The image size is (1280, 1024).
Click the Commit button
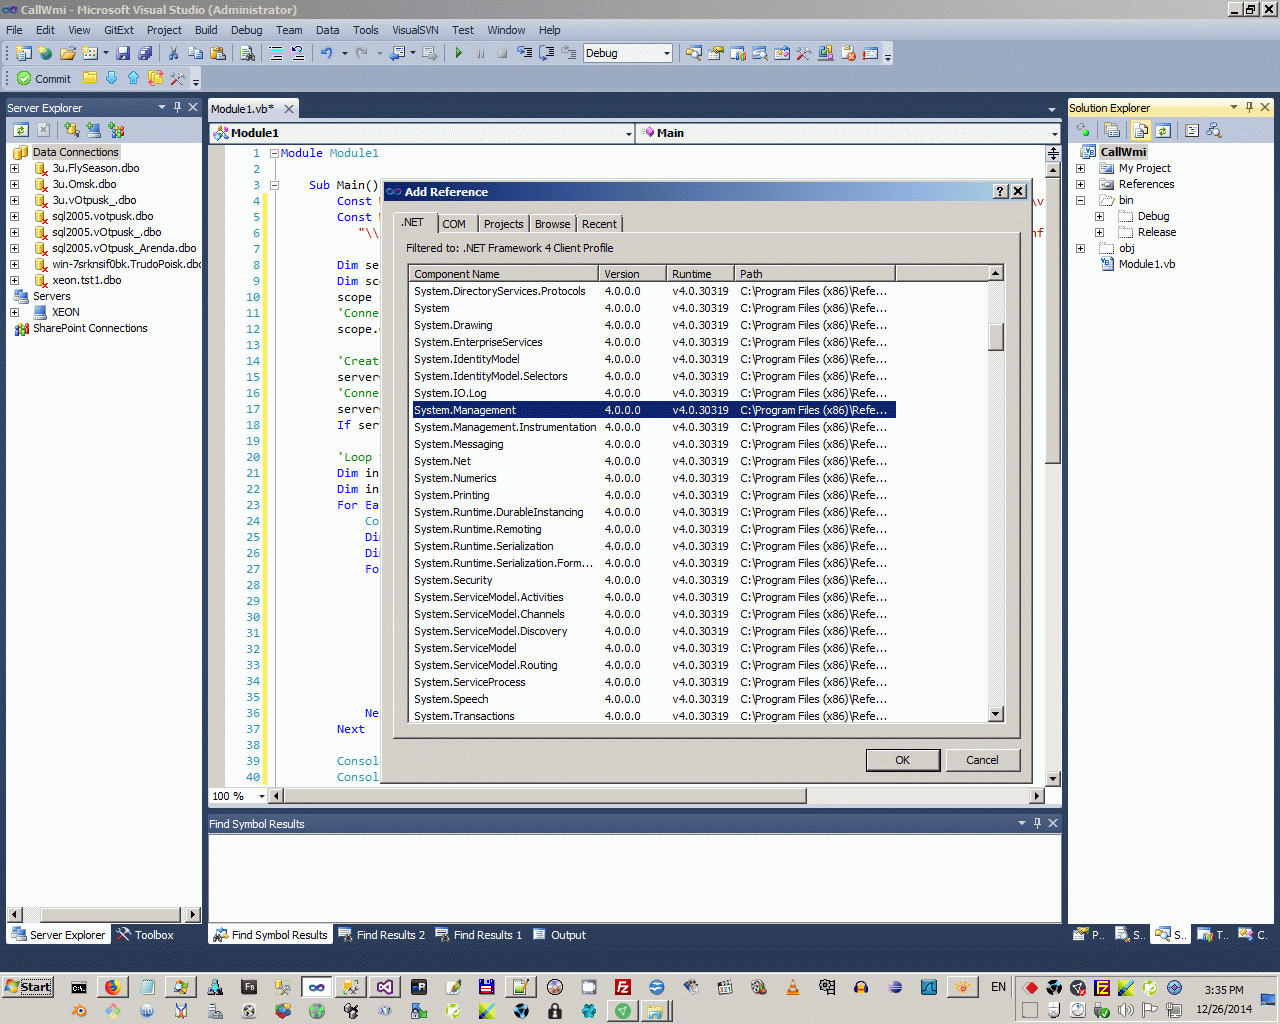coord(44,78)
